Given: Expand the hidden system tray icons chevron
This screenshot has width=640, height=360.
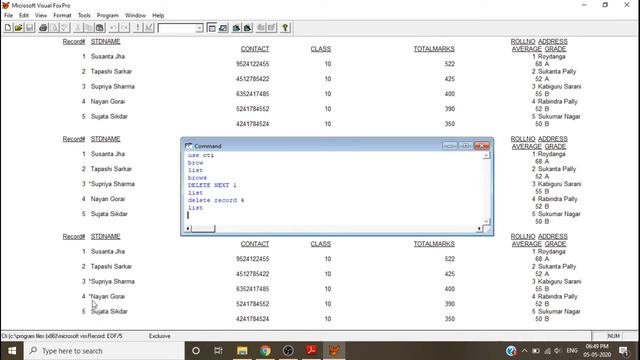Looking at the screenshot, I should click(524, 351).
